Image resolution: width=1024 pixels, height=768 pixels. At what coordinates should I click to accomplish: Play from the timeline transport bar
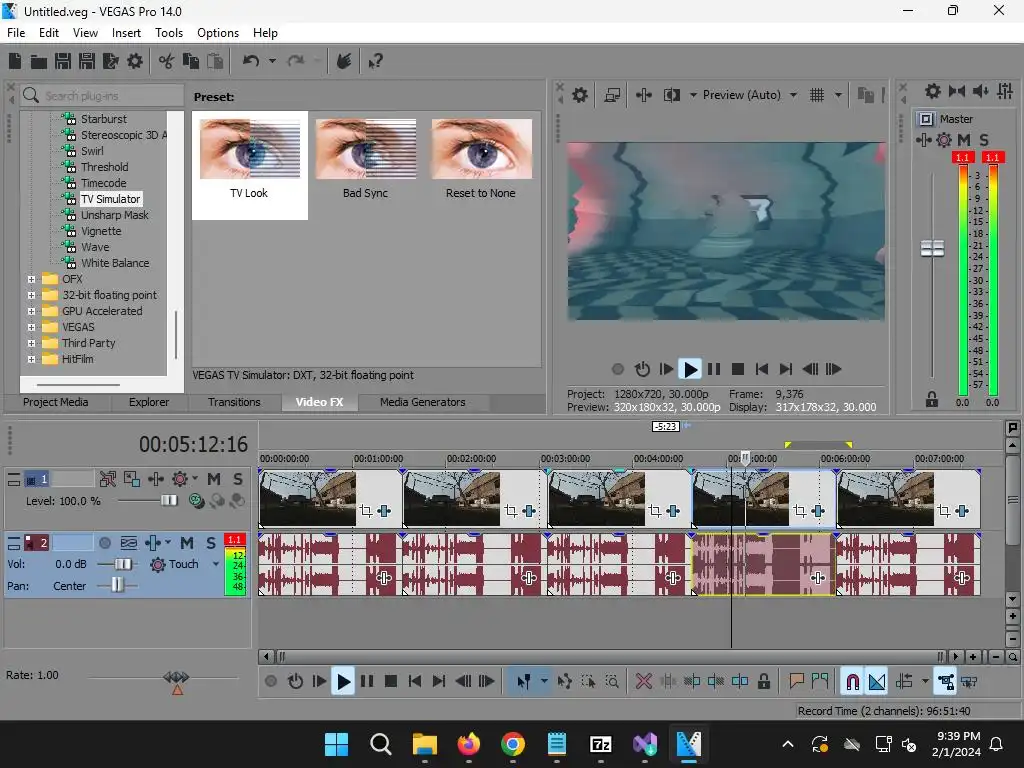click(343, 682)
